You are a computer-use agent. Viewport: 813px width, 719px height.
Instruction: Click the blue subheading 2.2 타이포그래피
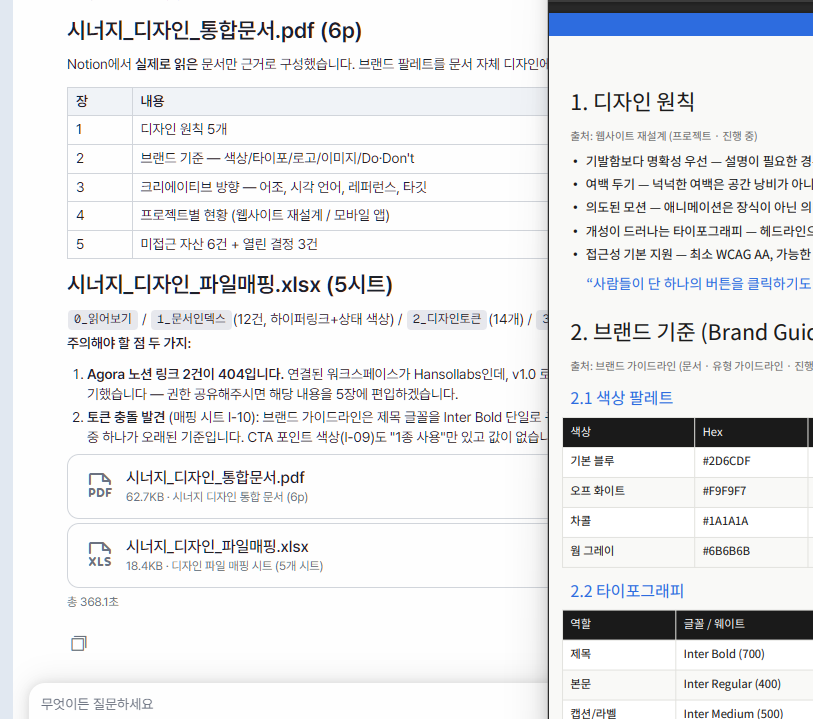[x=627, y=590]
